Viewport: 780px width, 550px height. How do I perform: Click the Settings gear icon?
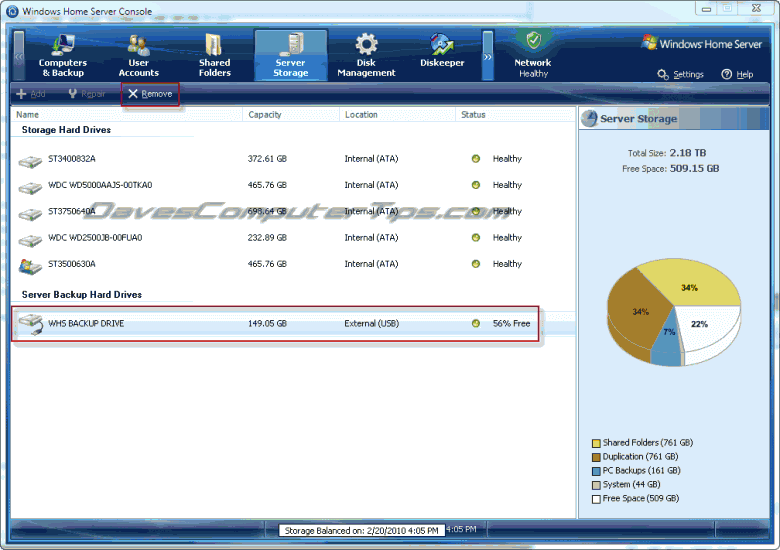(663, 75)
